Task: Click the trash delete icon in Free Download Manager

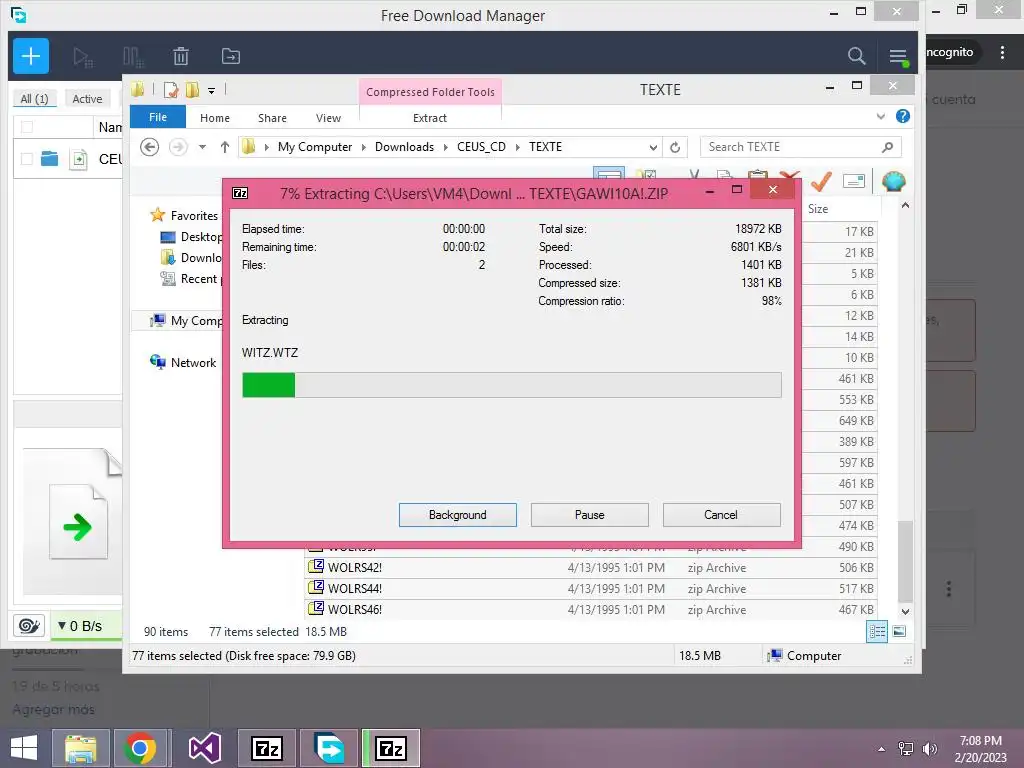Action: [x=181, y=56]
